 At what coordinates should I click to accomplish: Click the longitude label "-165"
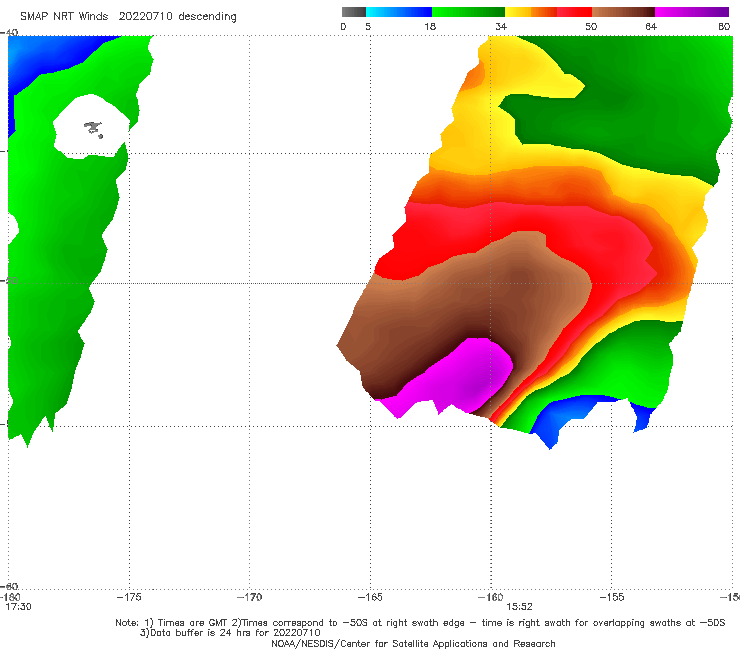tap(370, 597)
